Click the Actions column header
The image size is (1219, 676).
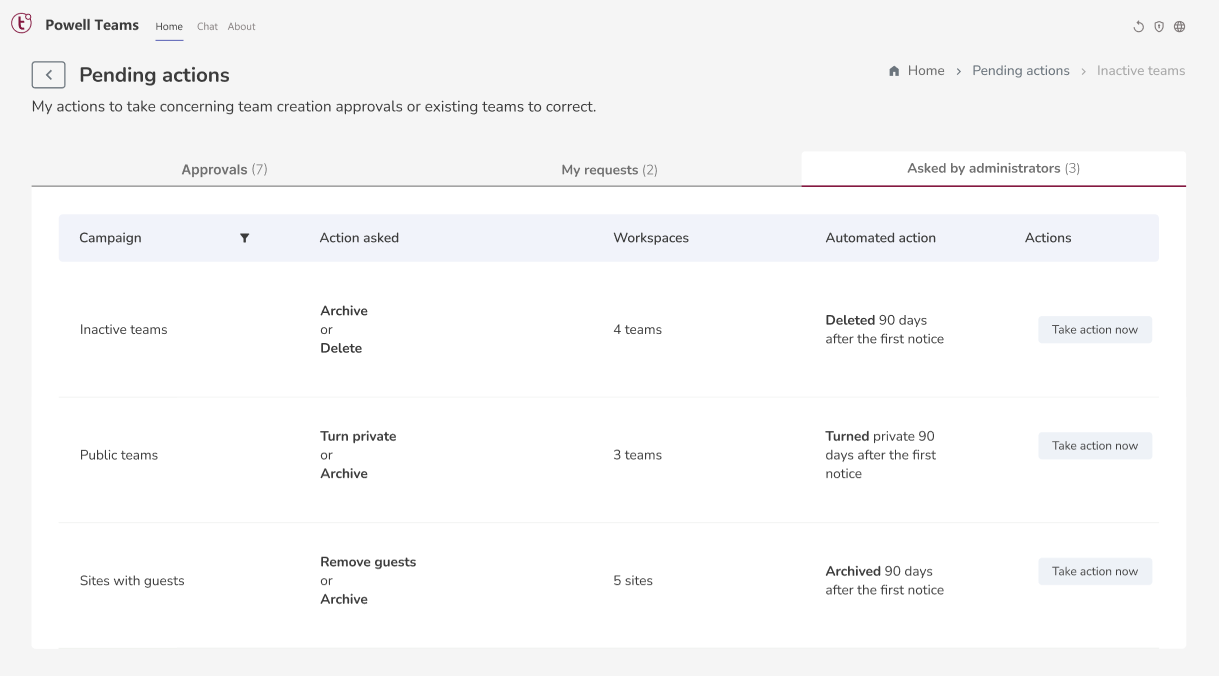tap(1048, 238)
